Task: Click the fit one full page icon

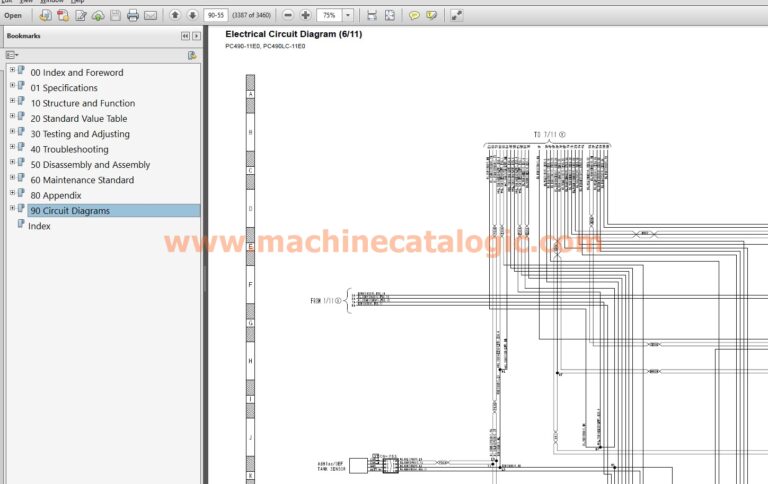Action: point(389,15)
